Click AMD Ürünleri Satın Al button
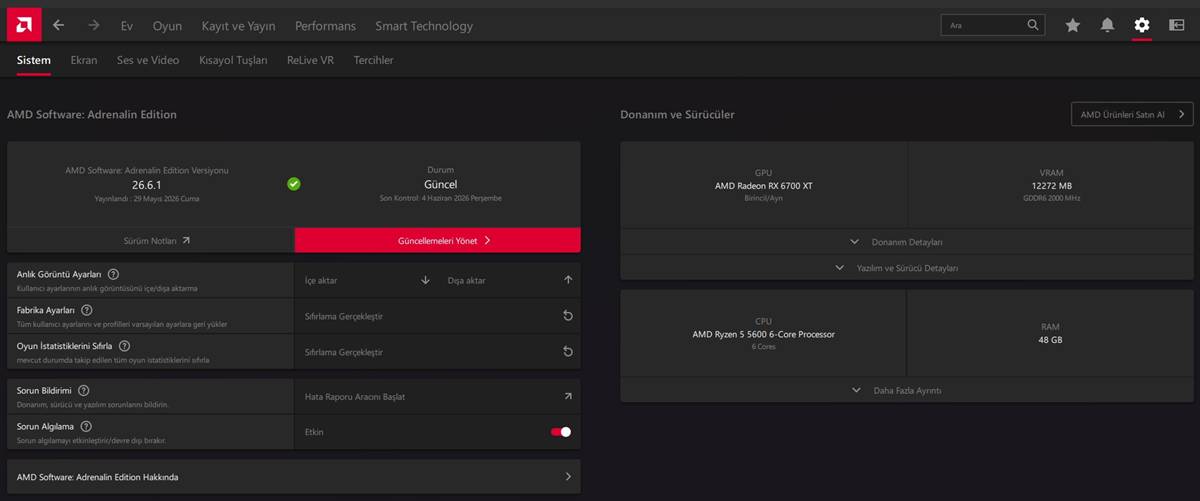Screen dimensions: 1200x501 tap(1132, 115)
